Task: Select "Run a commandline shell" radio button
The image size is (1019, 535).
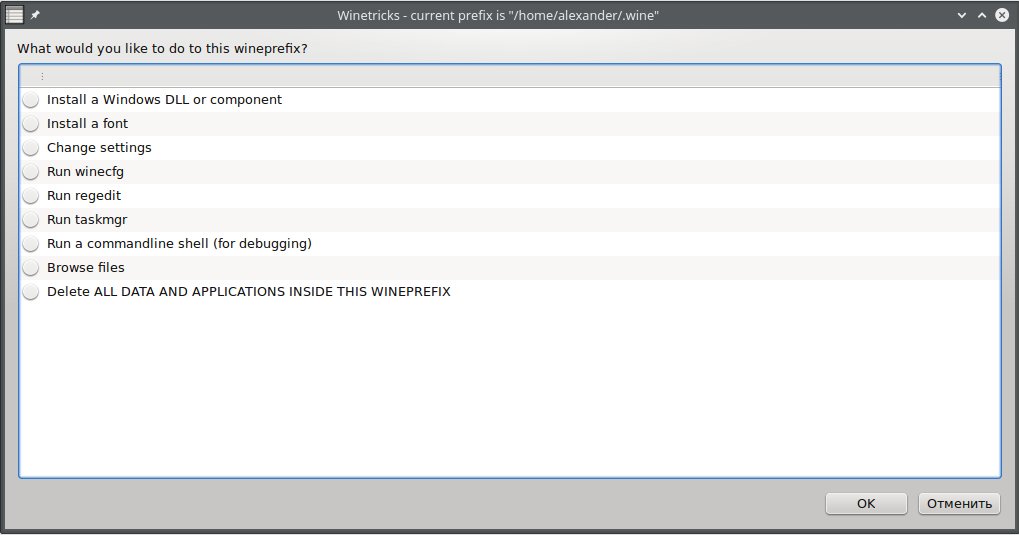Action: pos(31,244)
